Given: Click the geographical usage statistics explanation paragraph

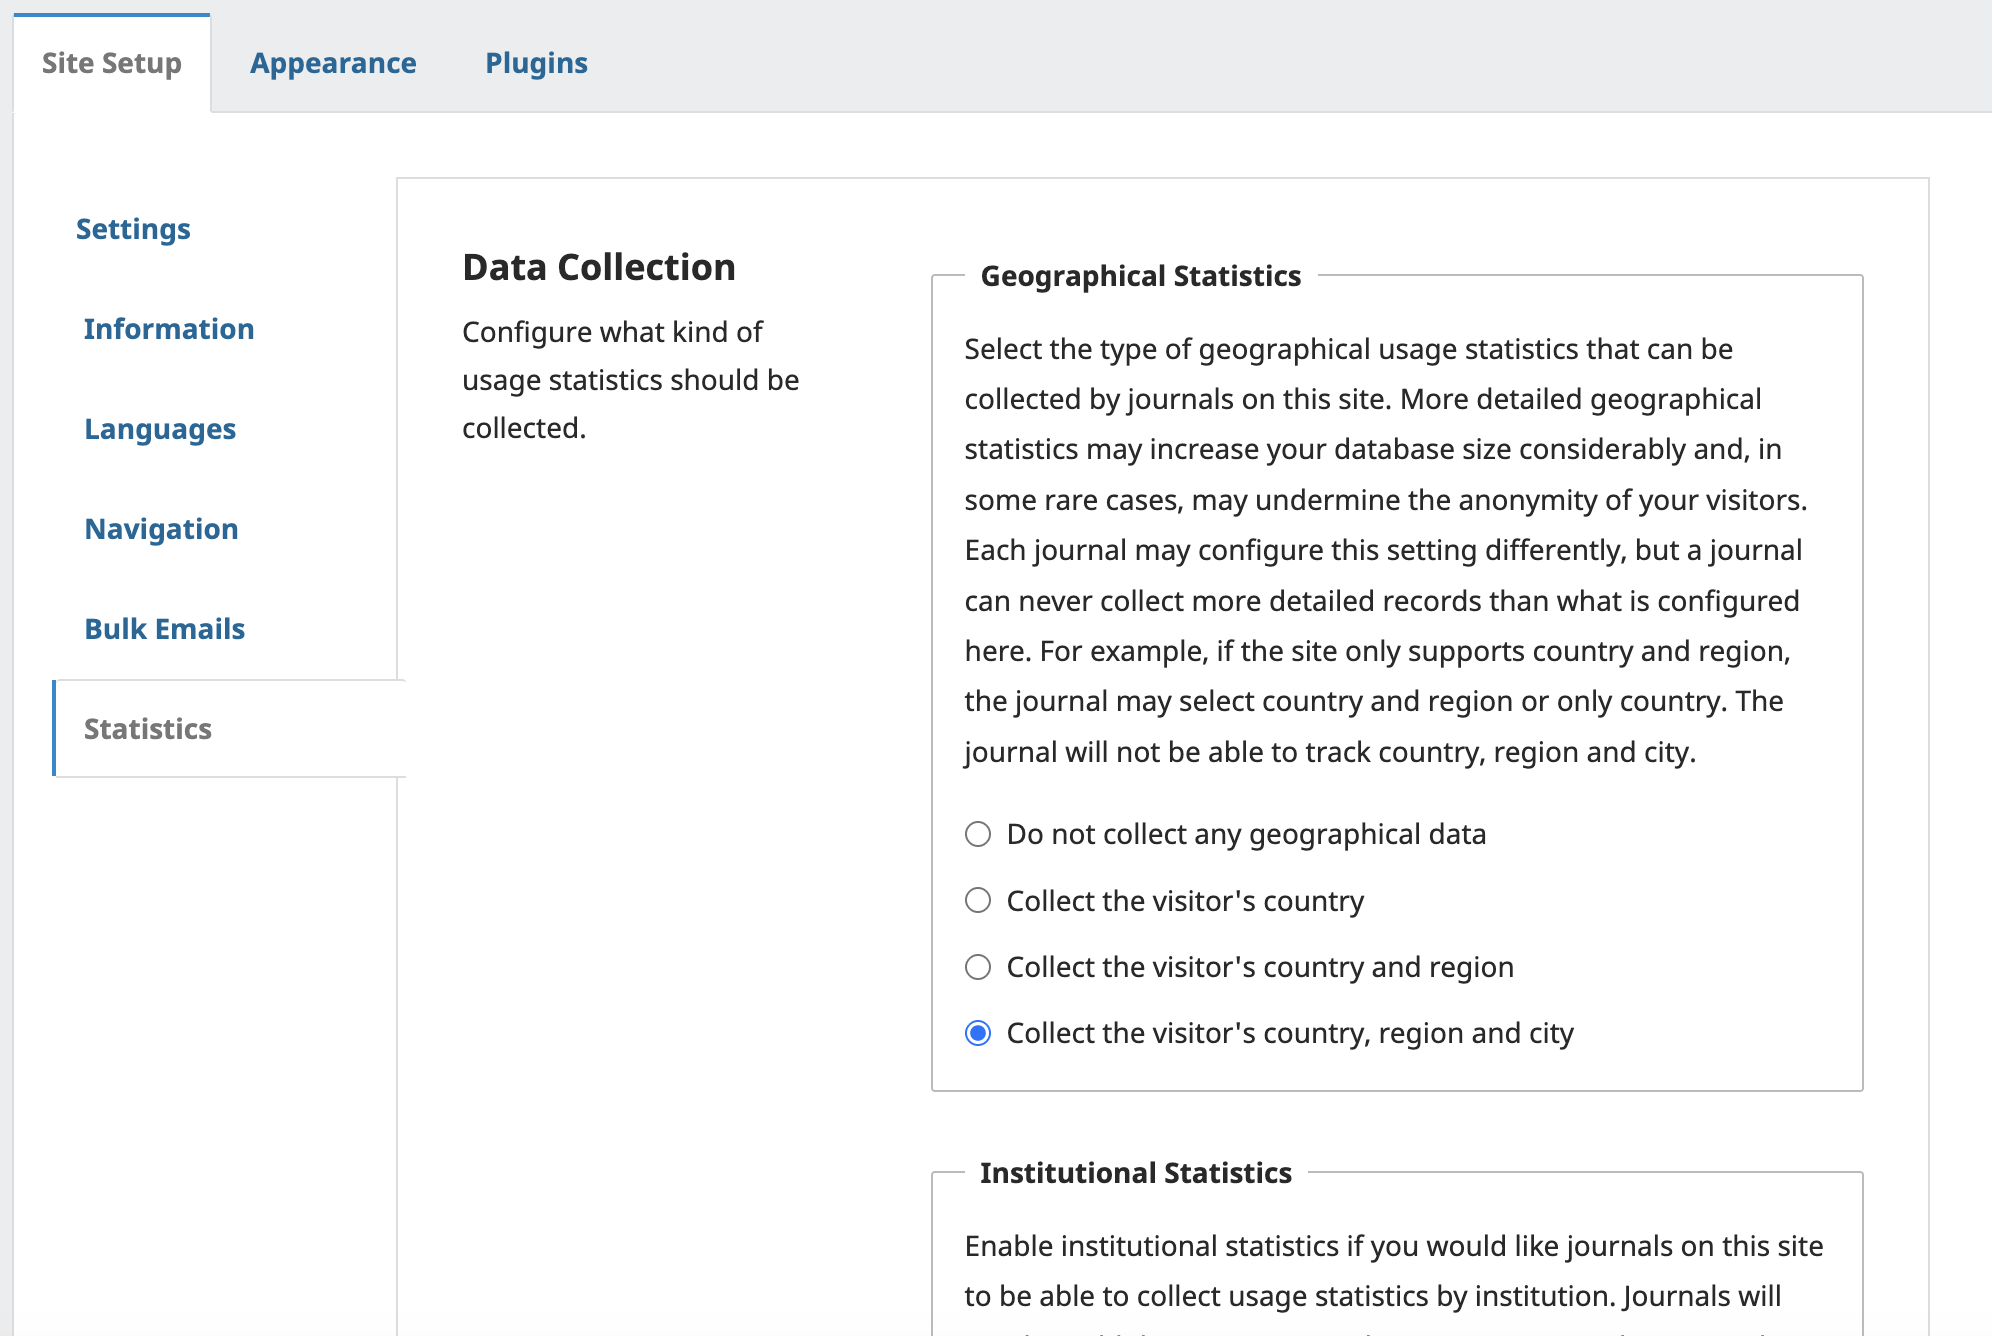Looking at the screenshot, I should 1385,550.
